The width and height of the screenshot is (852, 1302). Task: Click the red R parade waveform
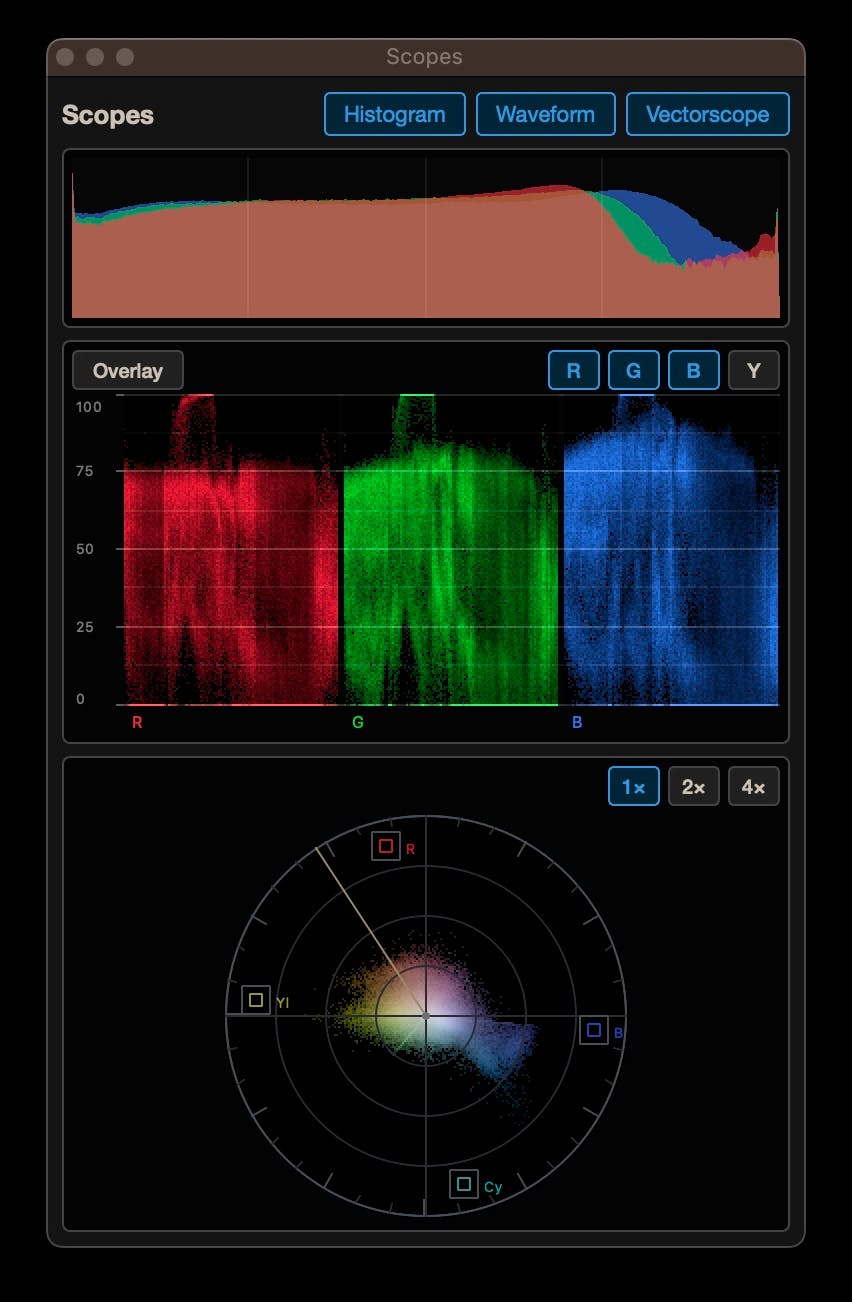pyautogui.click(x=232, y=549)
